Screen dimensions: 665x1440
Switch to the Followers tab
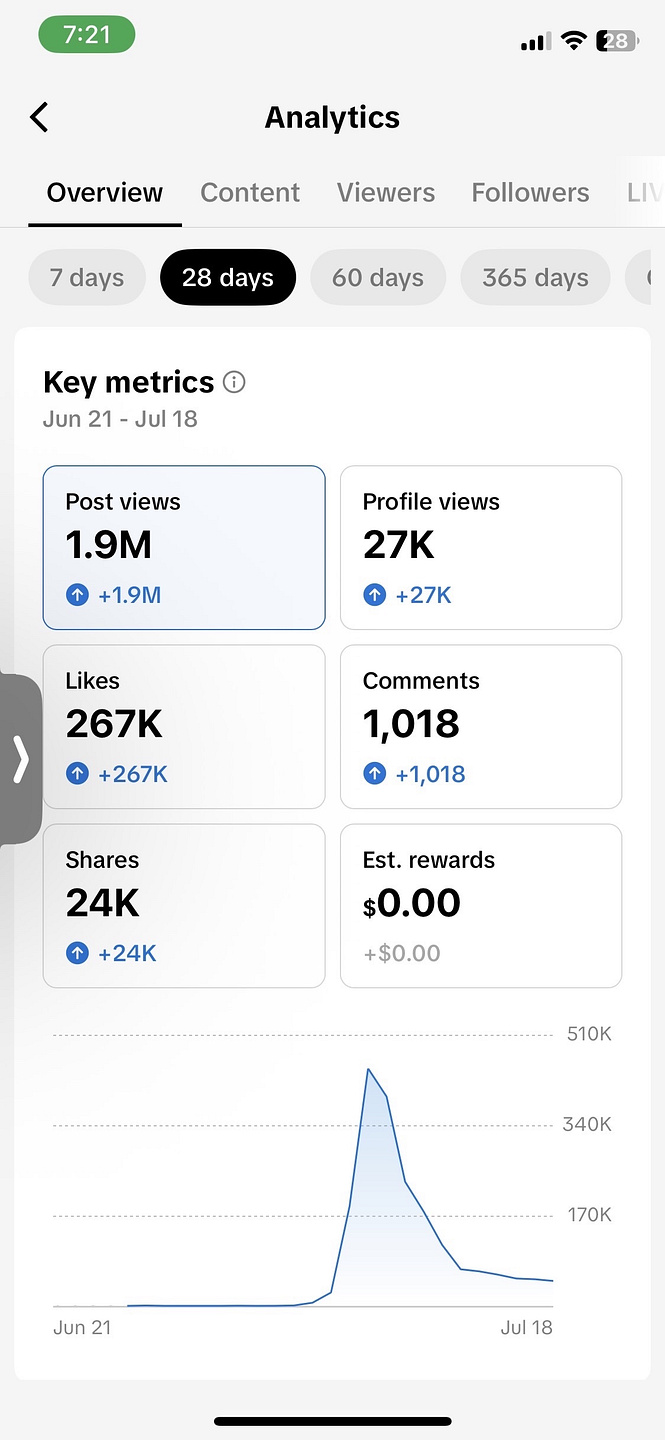point(530,192)
